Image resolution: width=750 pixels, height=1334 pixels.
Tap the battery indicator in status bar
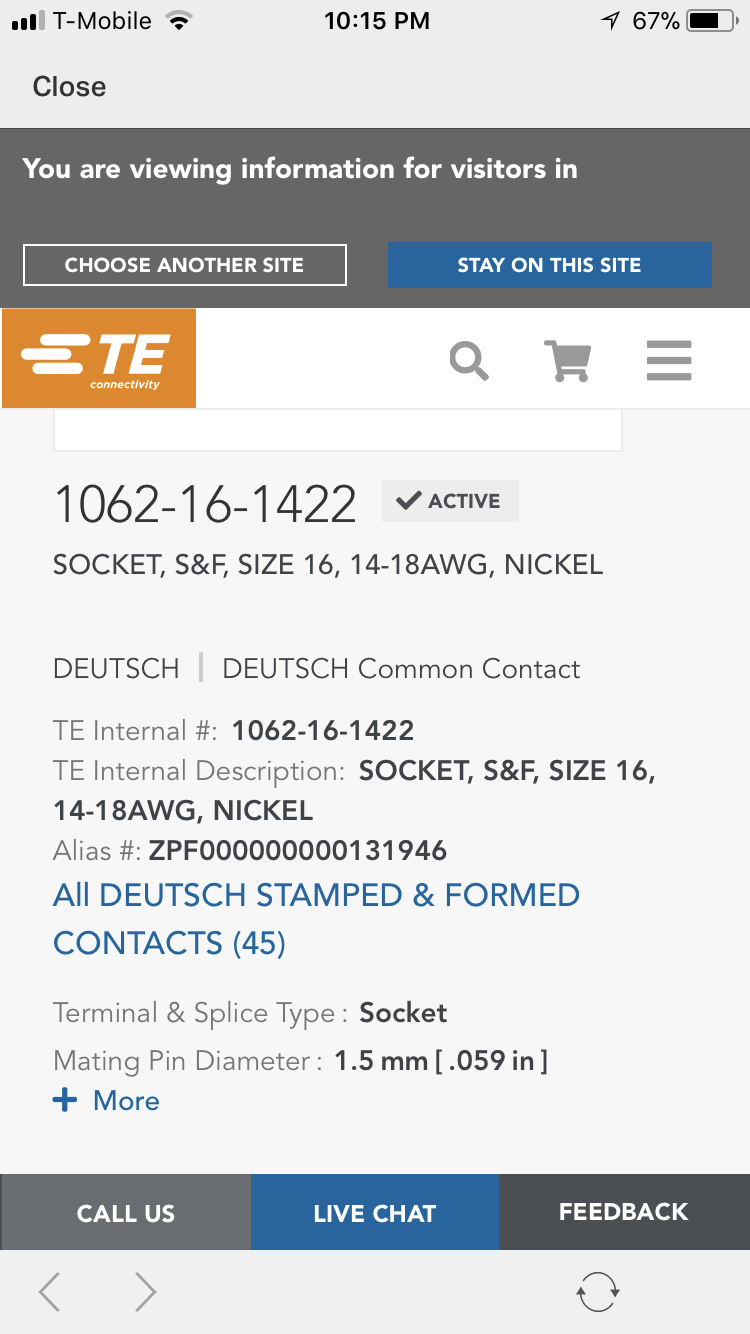pyautogui.click(x=711, y=20)
